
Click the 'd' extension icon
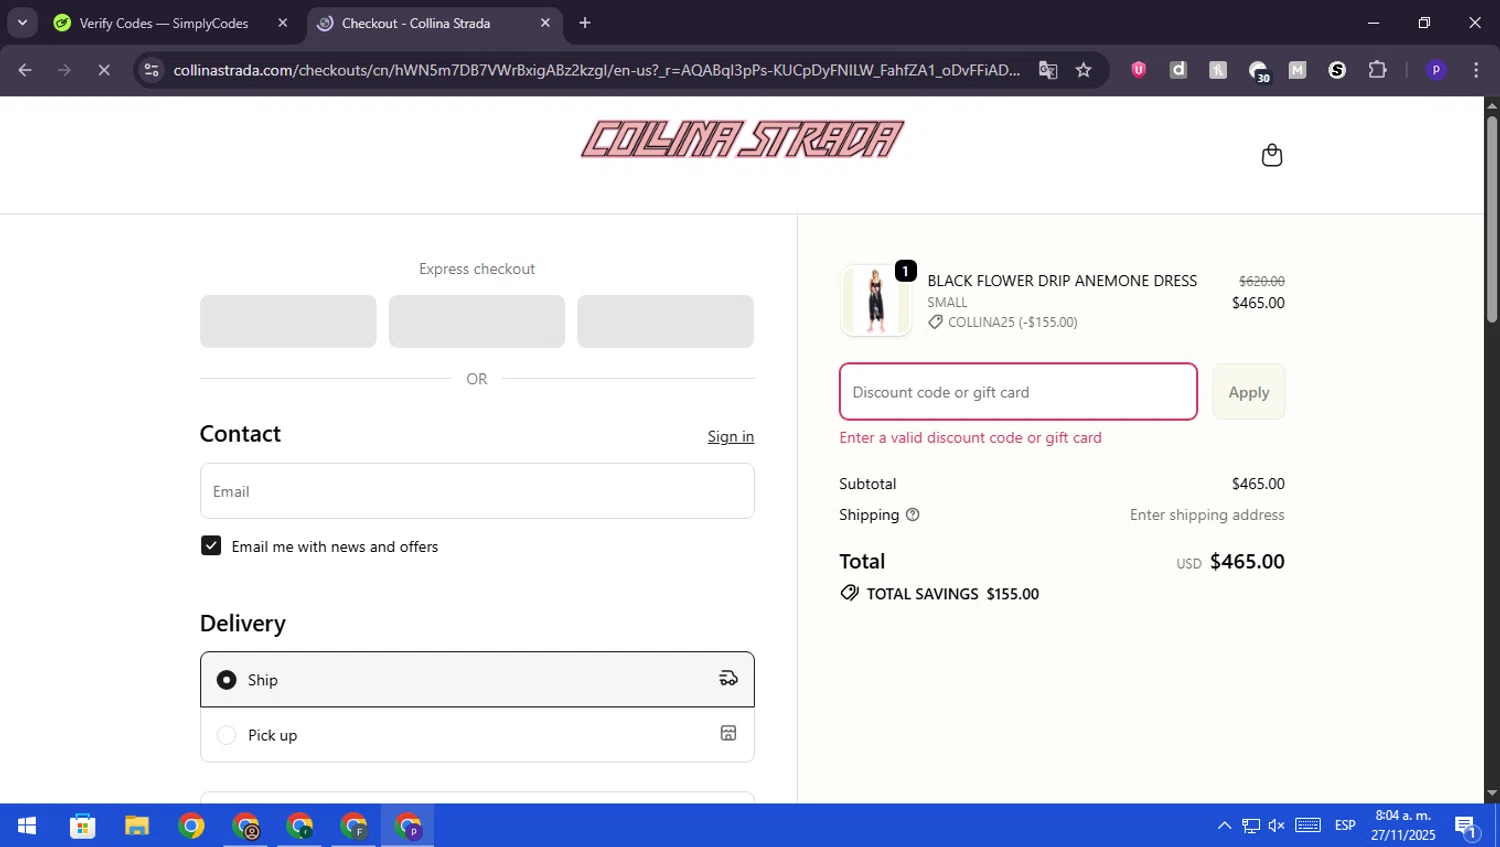coord(1178,70)
